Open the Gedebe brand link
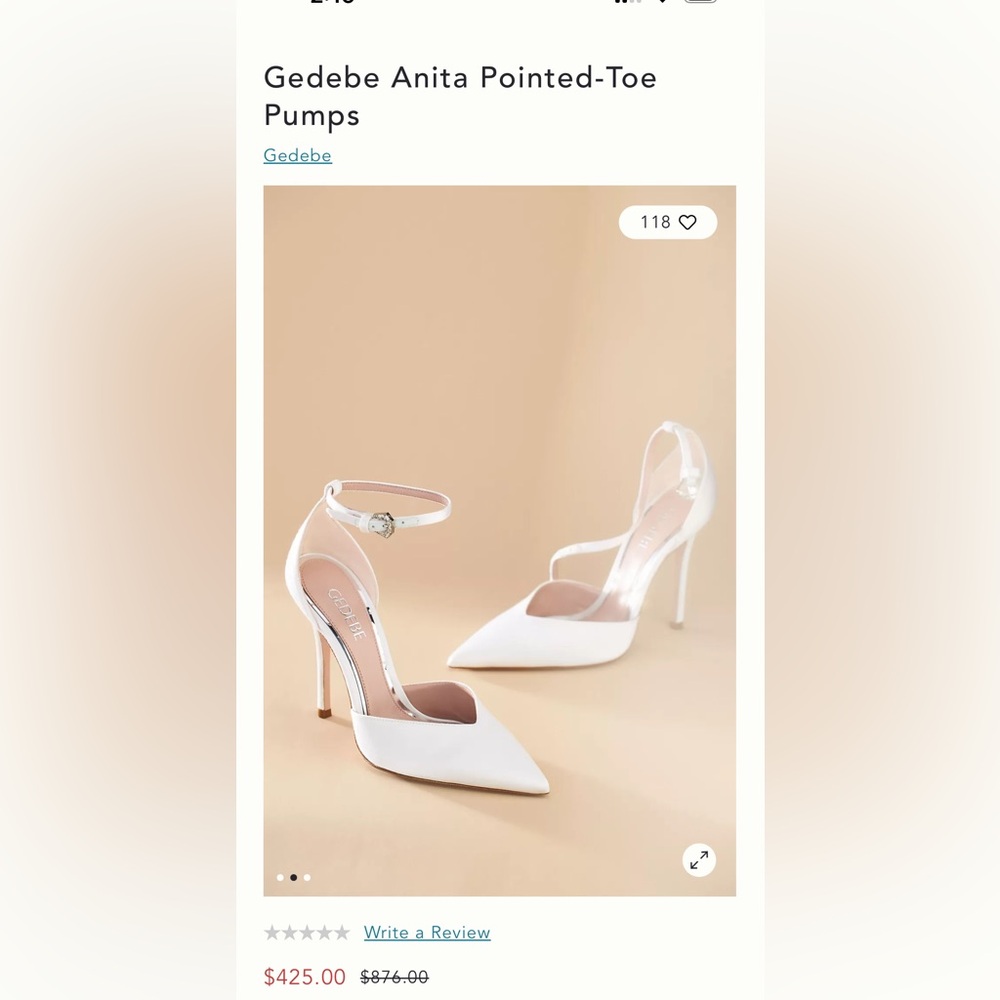Viewport: 1000px width, 1000px height. click(297, 155)
